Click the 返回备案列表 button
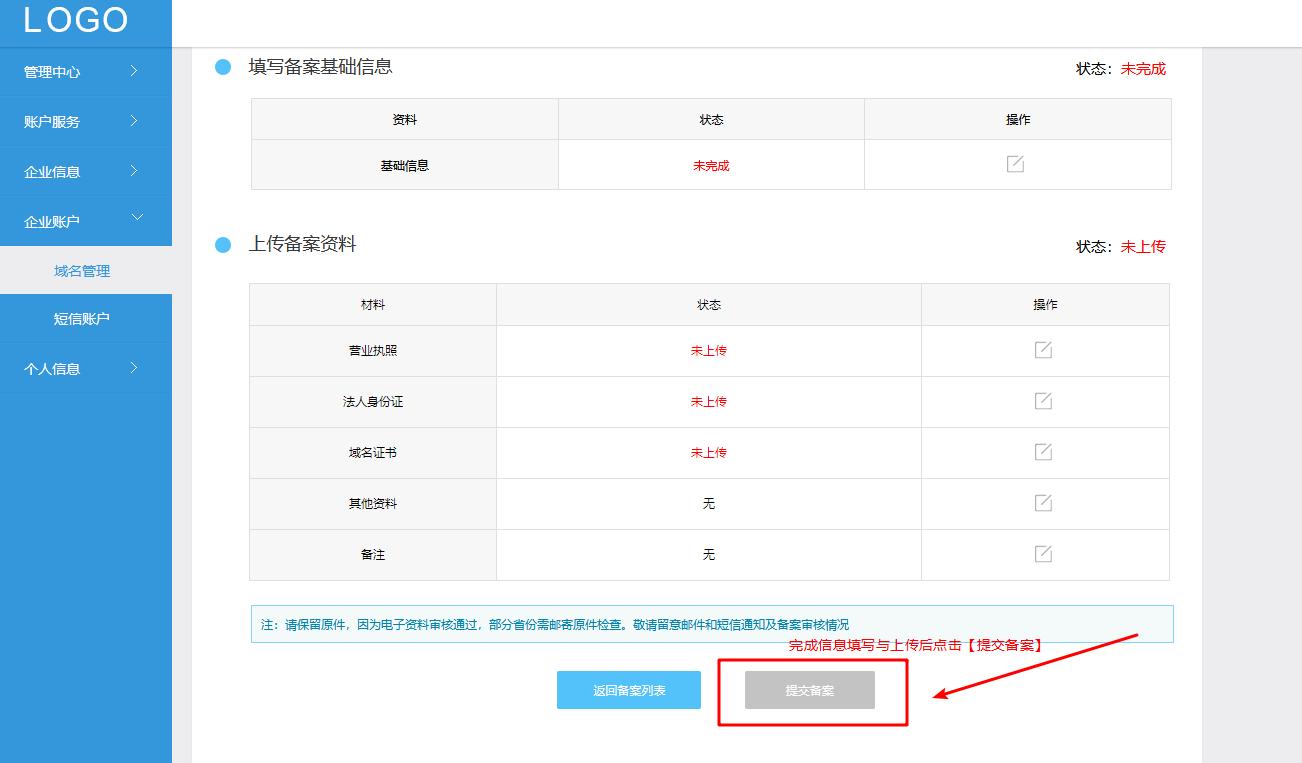The height and width of the screenshot is (763, 1302). tap(628, 689)
